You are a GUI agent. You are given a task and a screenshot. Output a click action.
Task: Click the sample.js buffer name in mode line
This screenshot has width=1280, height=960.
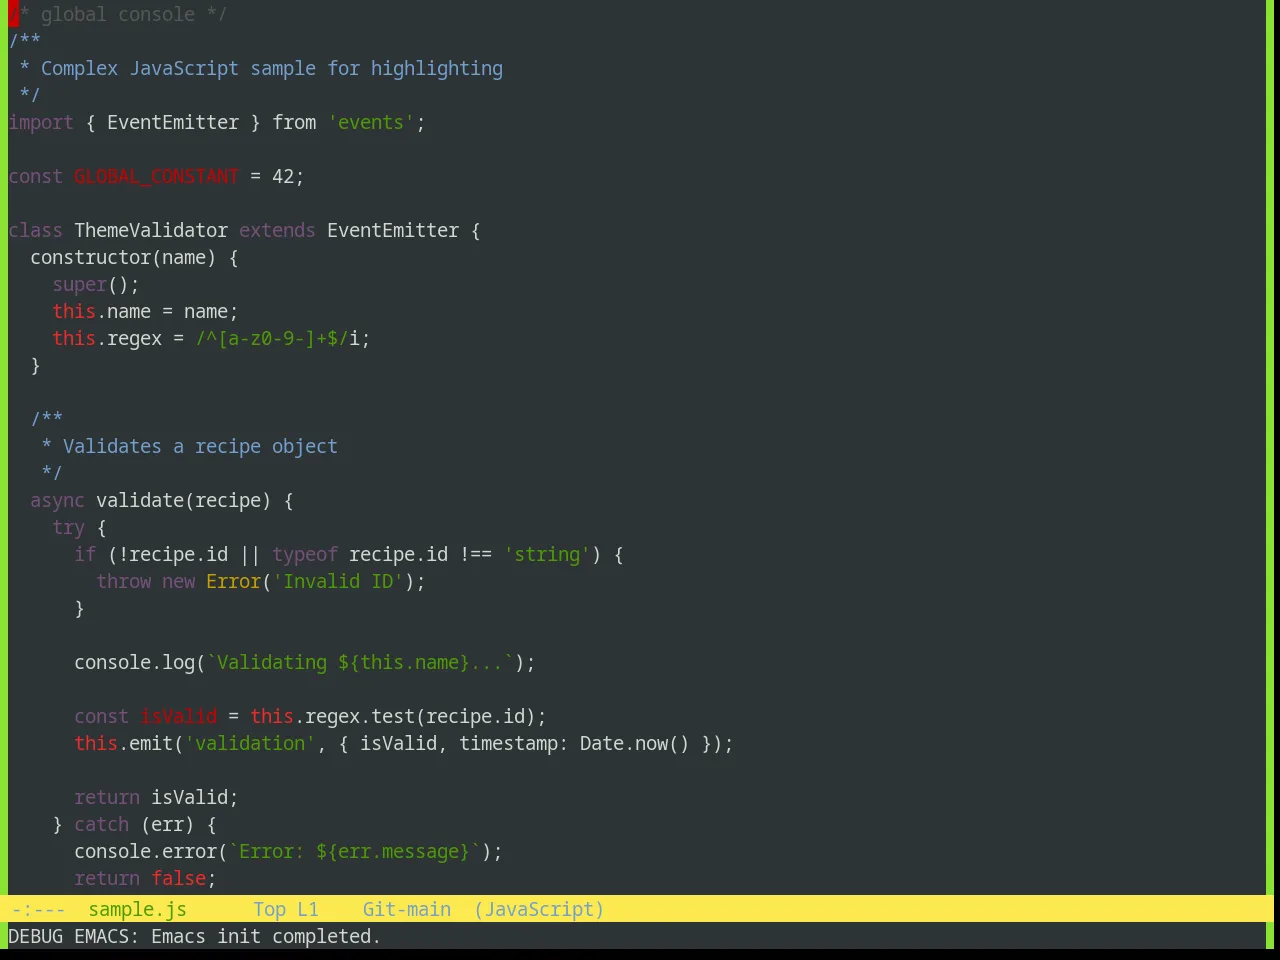137,909
